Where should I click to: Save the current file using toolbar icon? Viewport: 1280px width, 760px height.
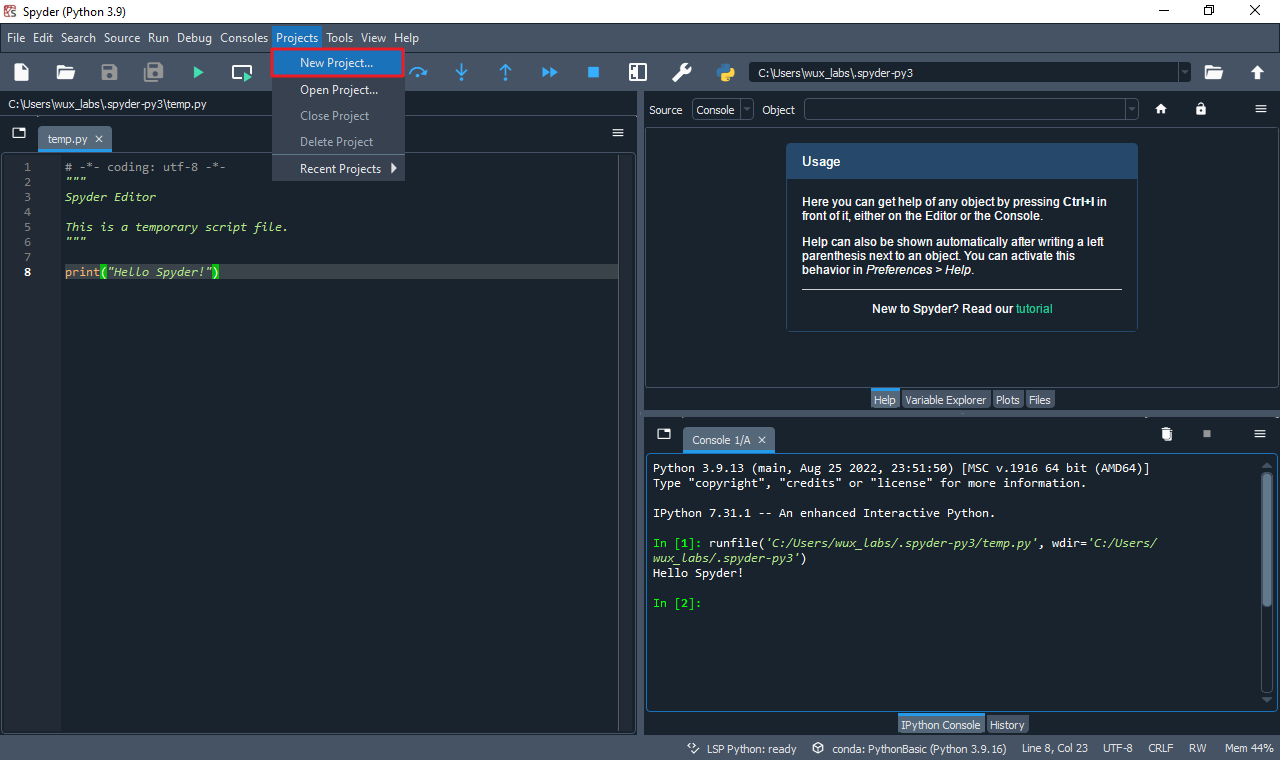[x=109, y=72]
